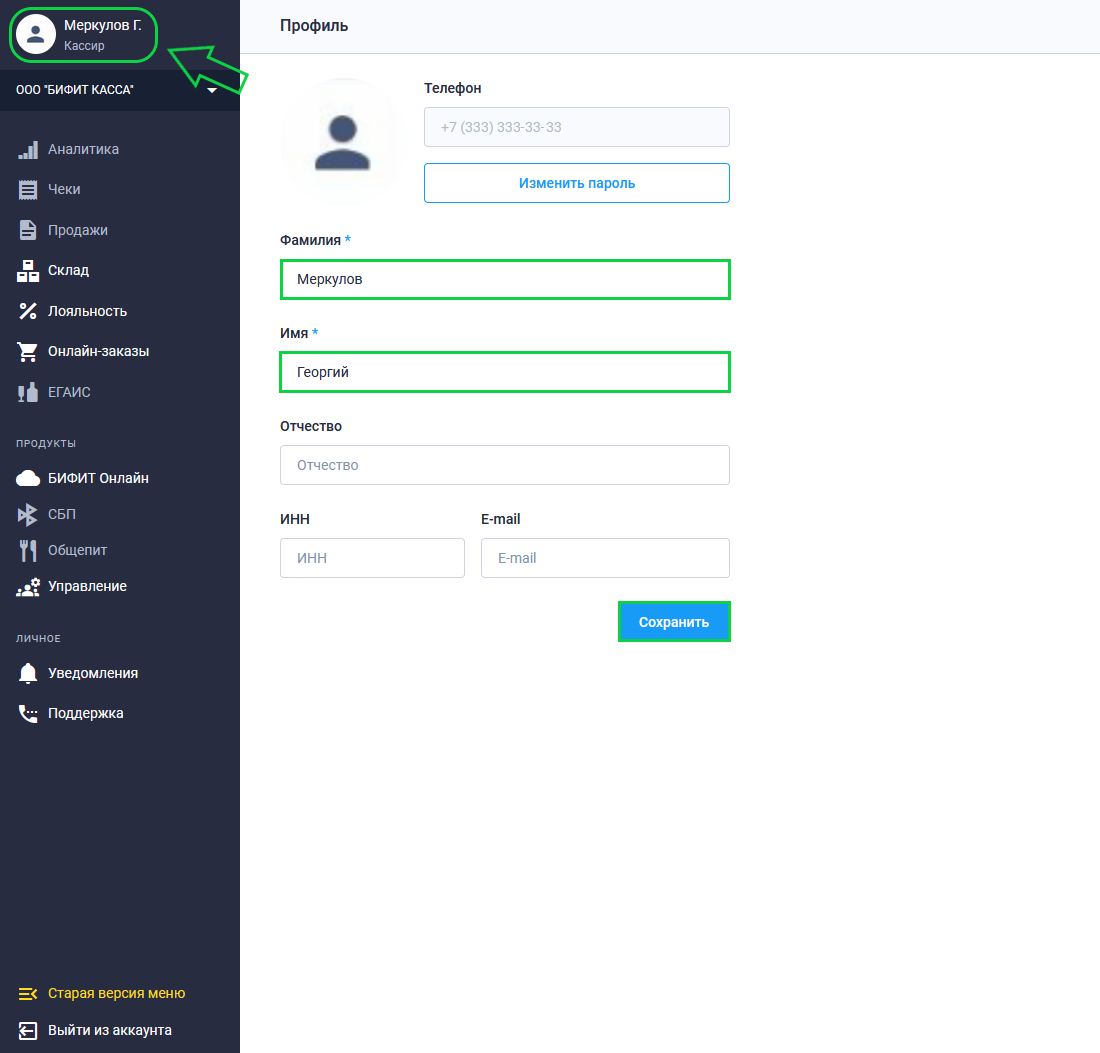Focus the Отчество input field
Viewport: 1100px width, 1053px height.
(504, 465)
